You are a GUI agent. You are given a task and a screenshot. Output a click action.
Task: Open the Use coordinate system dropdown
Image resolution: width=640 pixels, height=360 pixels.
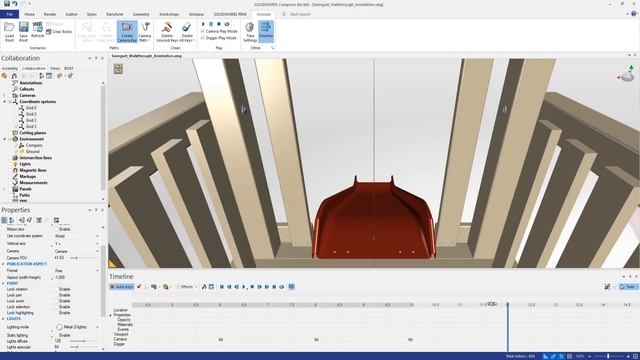tap(97, 236)
